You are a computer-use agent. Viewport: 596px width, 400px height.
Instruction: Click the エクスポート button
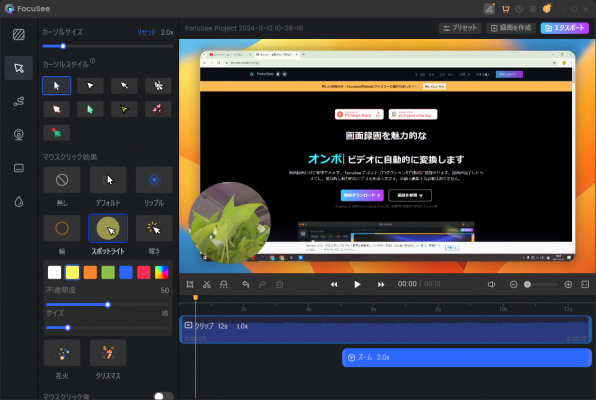coord(565,28)
